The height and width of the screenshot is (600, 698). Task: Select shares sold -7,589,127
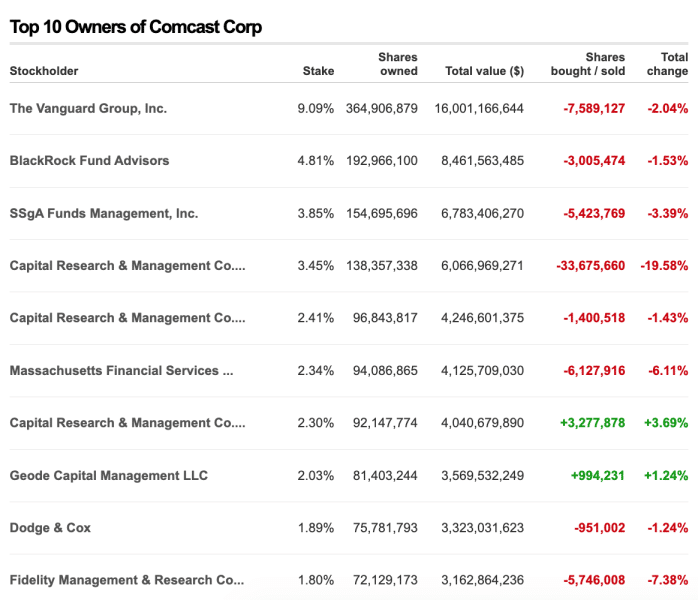pos(594,108)
